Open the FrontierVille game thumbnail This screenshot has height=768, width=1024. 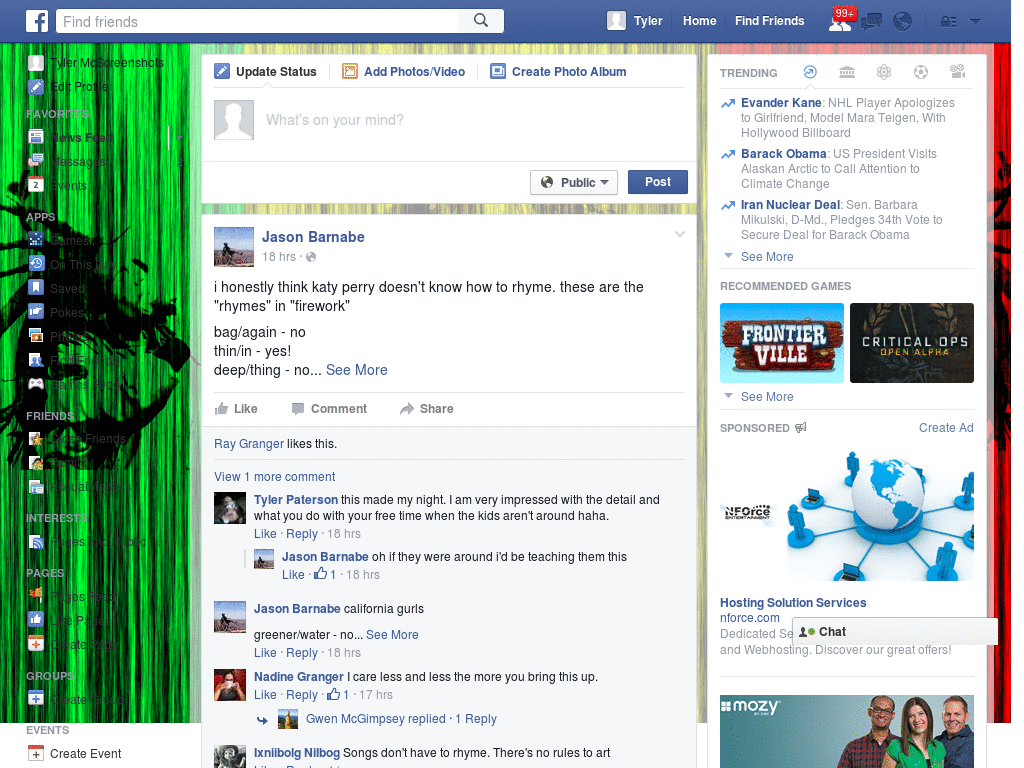[x=782, y=343]
